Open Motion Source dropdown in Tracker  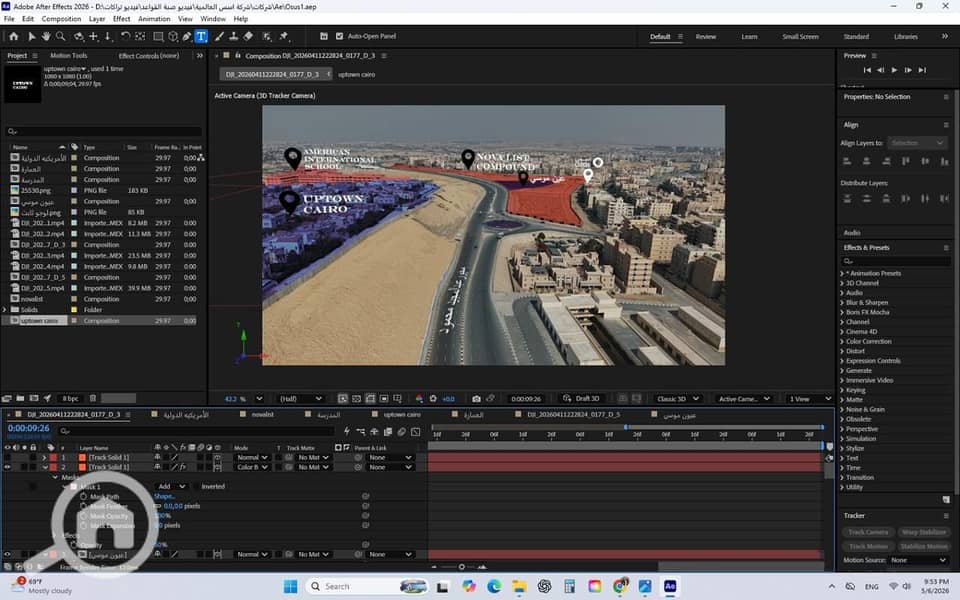click(918, 560)
